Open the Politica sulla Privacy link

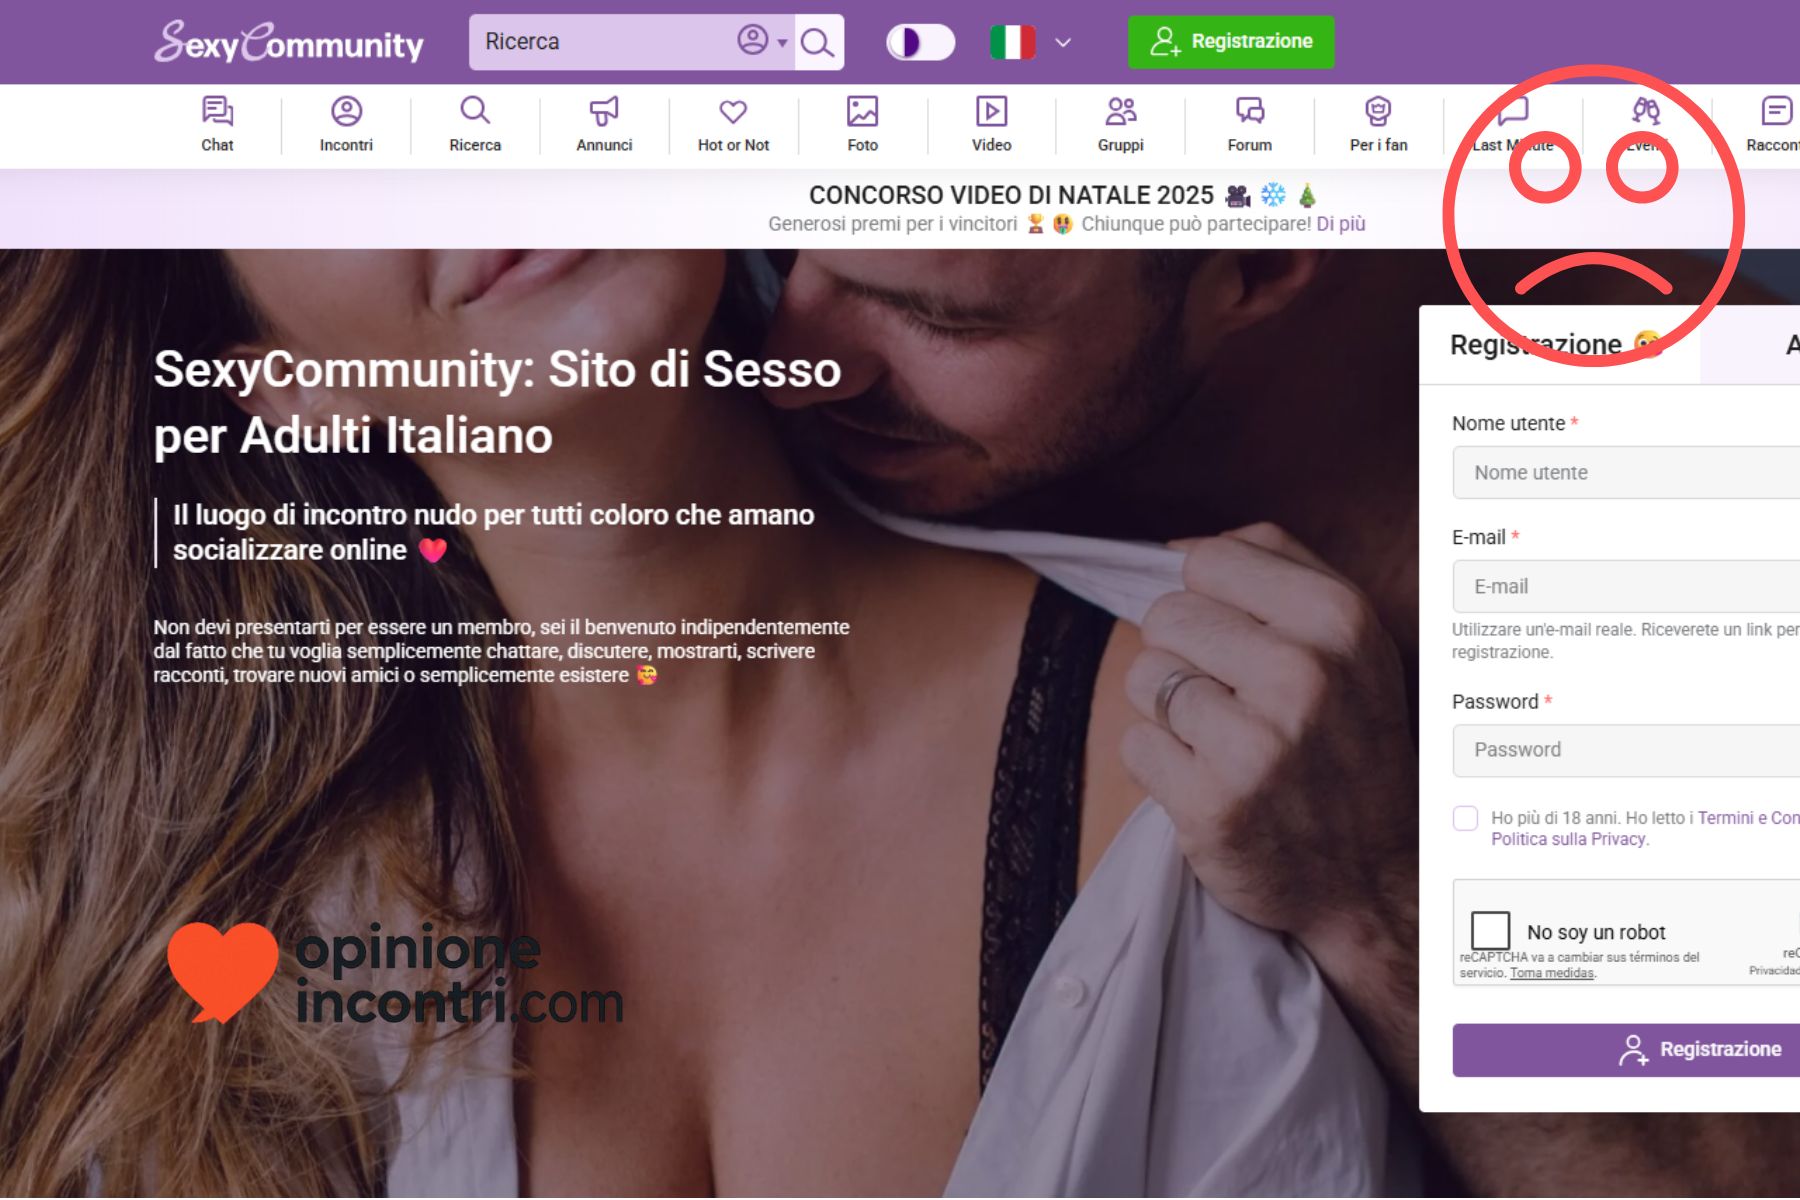pos(1568,839)
